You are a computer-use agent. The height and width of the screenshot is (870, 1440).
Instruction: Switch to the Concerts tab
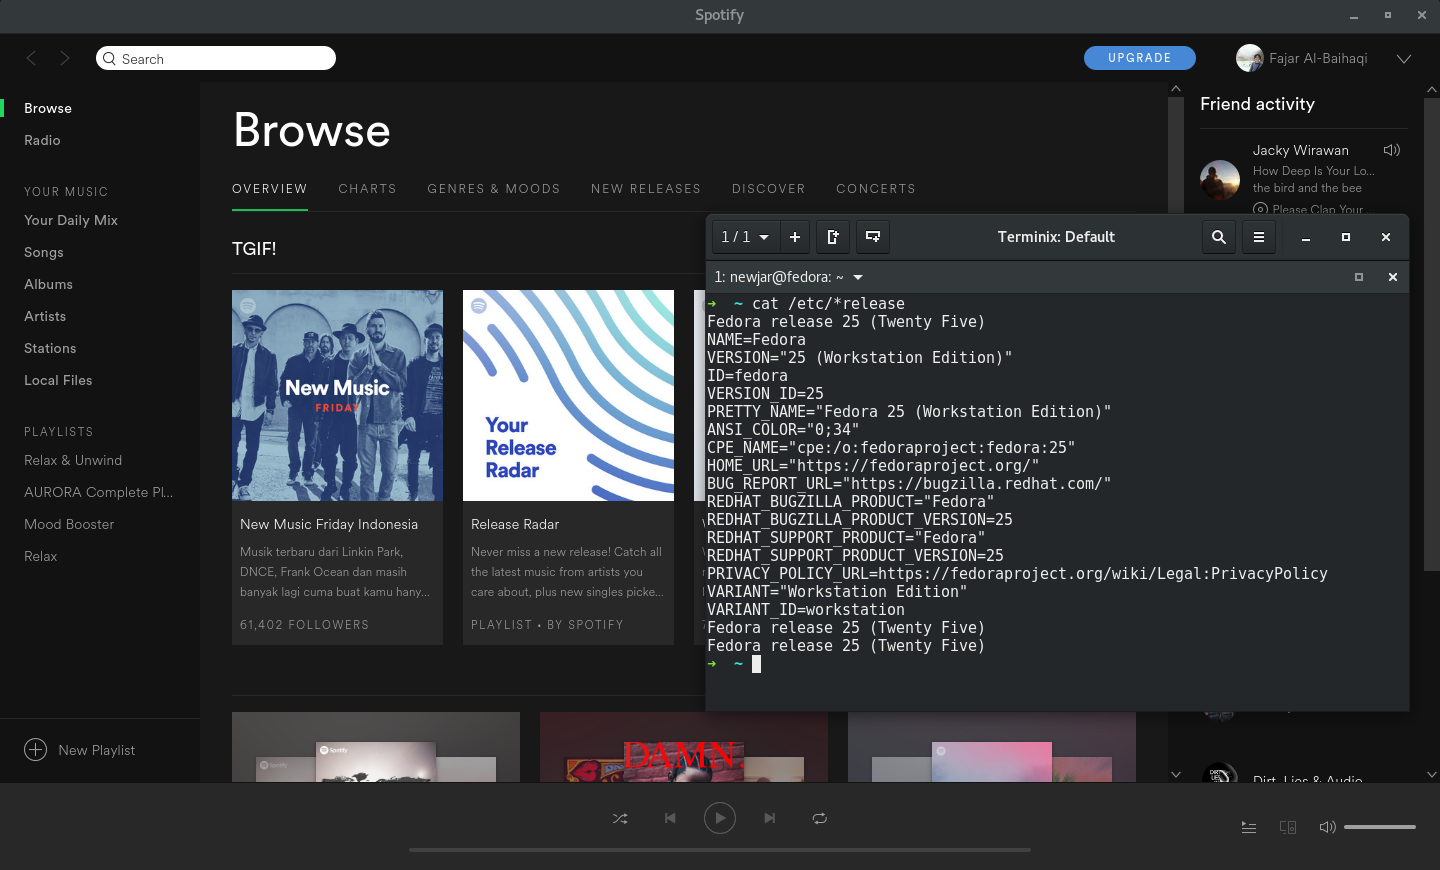[876, 189]
